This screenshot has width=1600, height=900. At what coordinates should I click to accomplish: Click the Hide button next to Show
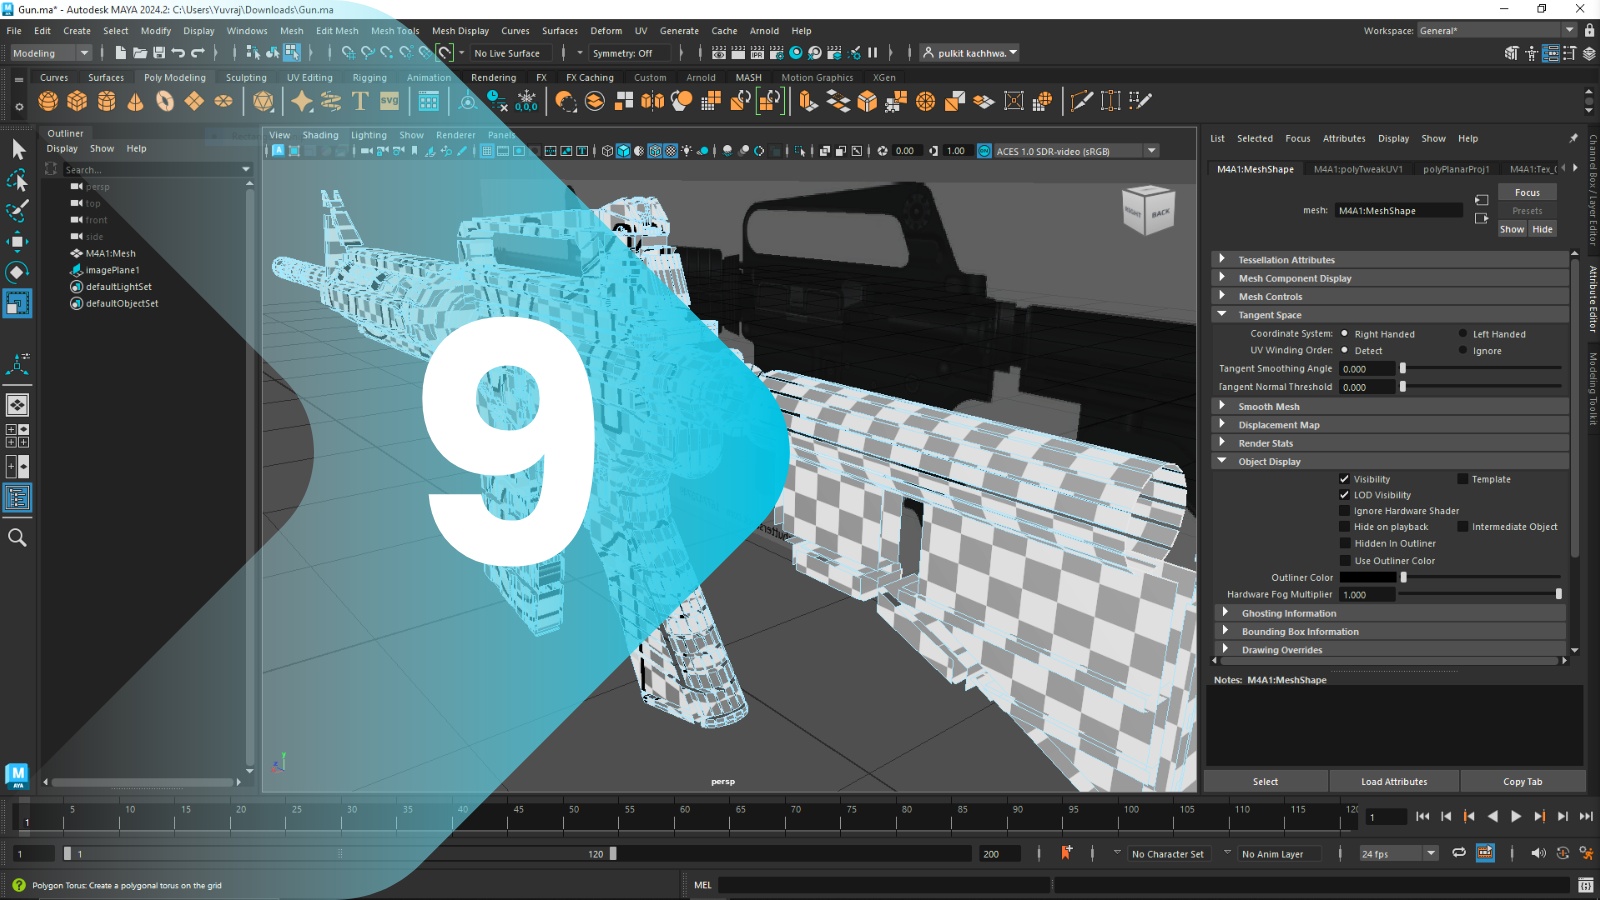click(1542, 229)
